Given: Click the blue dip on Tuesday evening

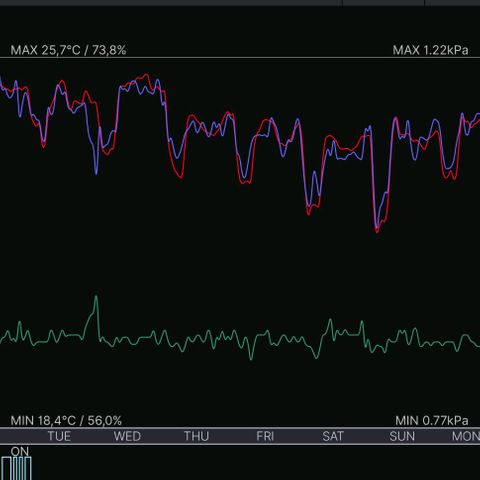Looking at the screenshot, I should click(96, 173).
